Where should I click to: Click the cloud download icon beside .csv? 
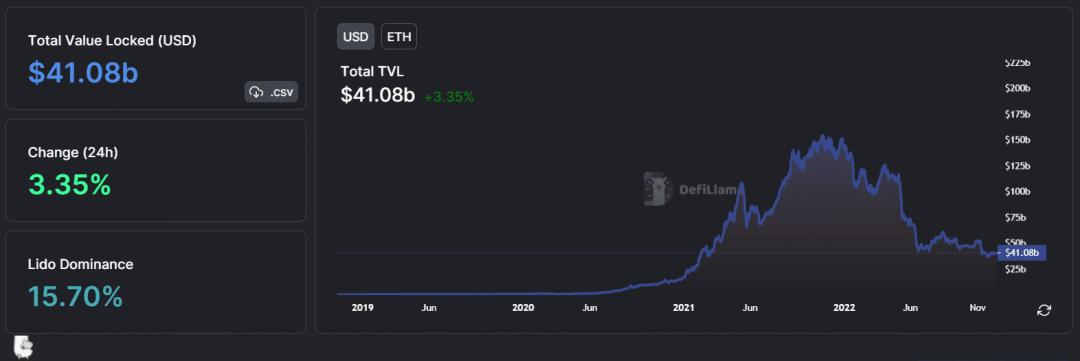256,92
